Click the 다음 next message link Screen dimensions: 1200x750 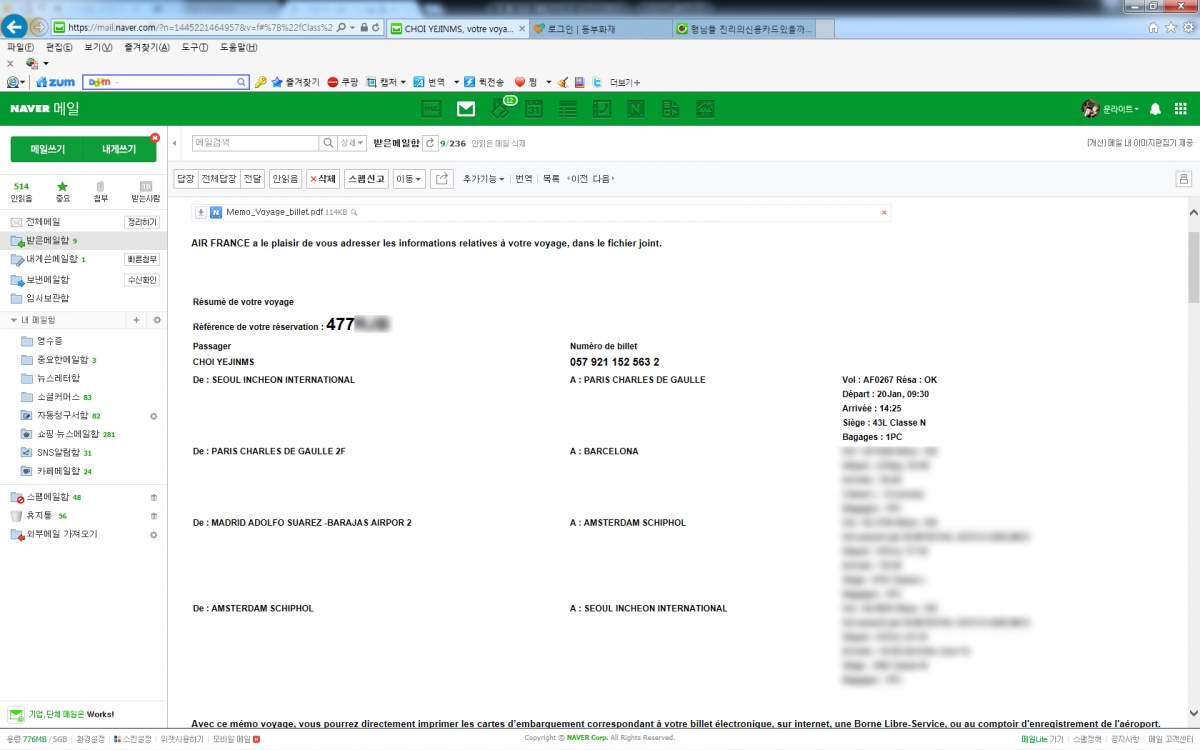point(603,179)
